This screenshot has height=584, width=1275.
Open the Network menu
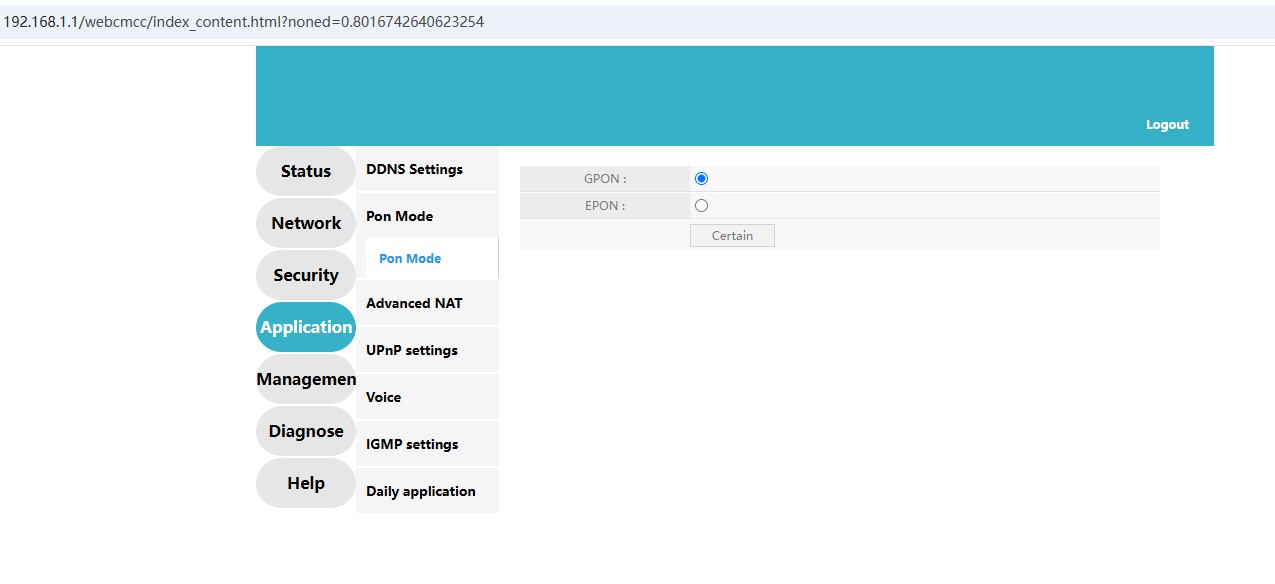point(305,222)
